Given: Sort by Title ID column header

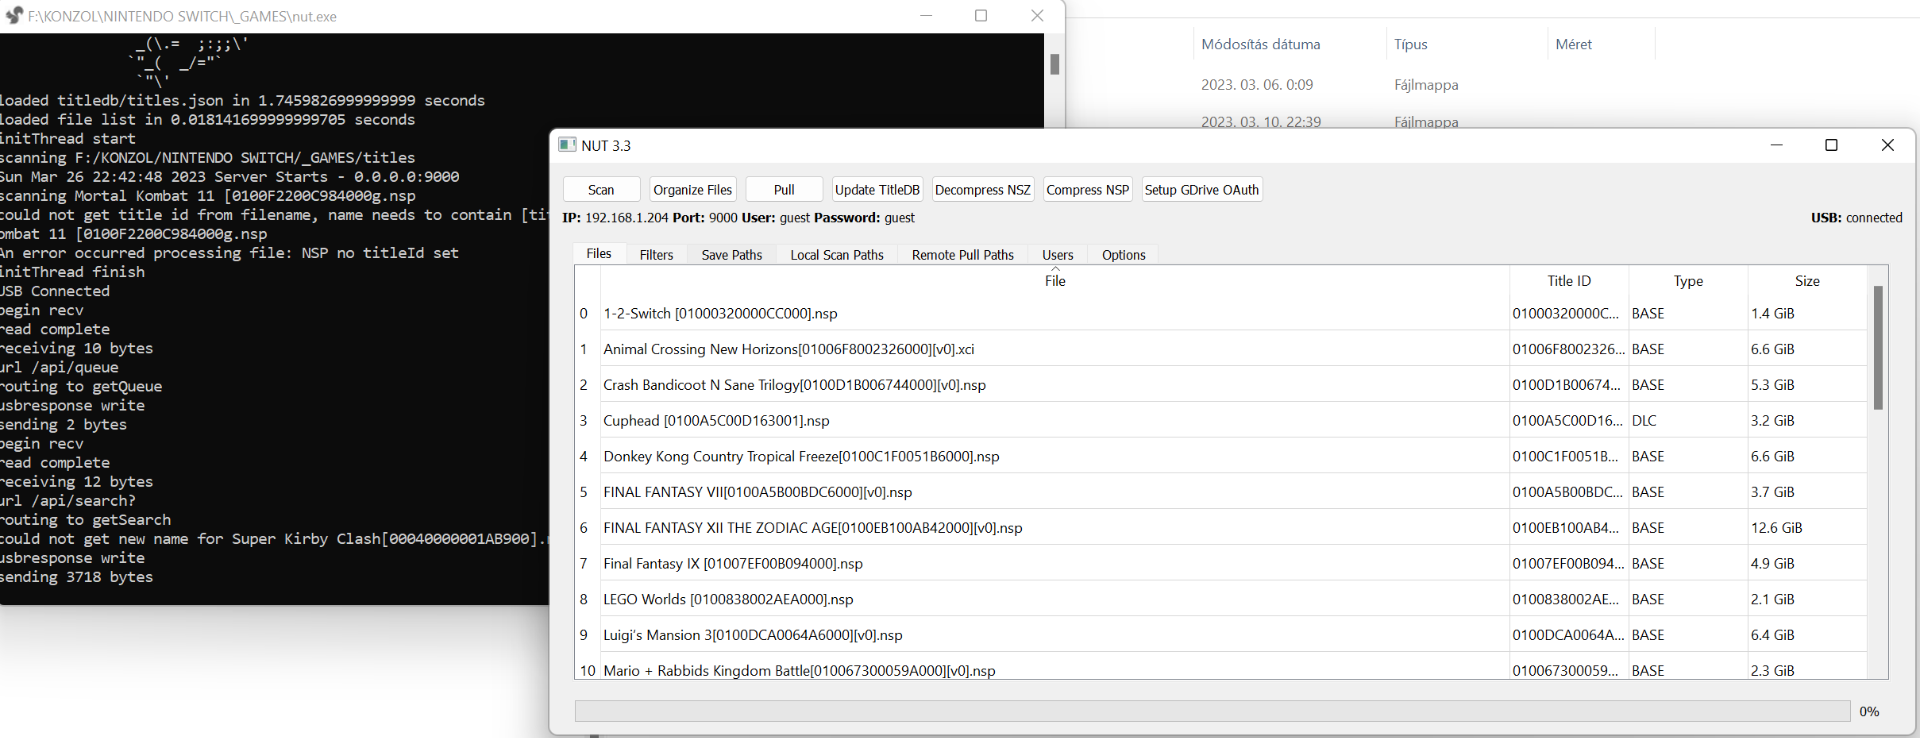Looking at the screenshot, I should click(x=1568, y=281).
